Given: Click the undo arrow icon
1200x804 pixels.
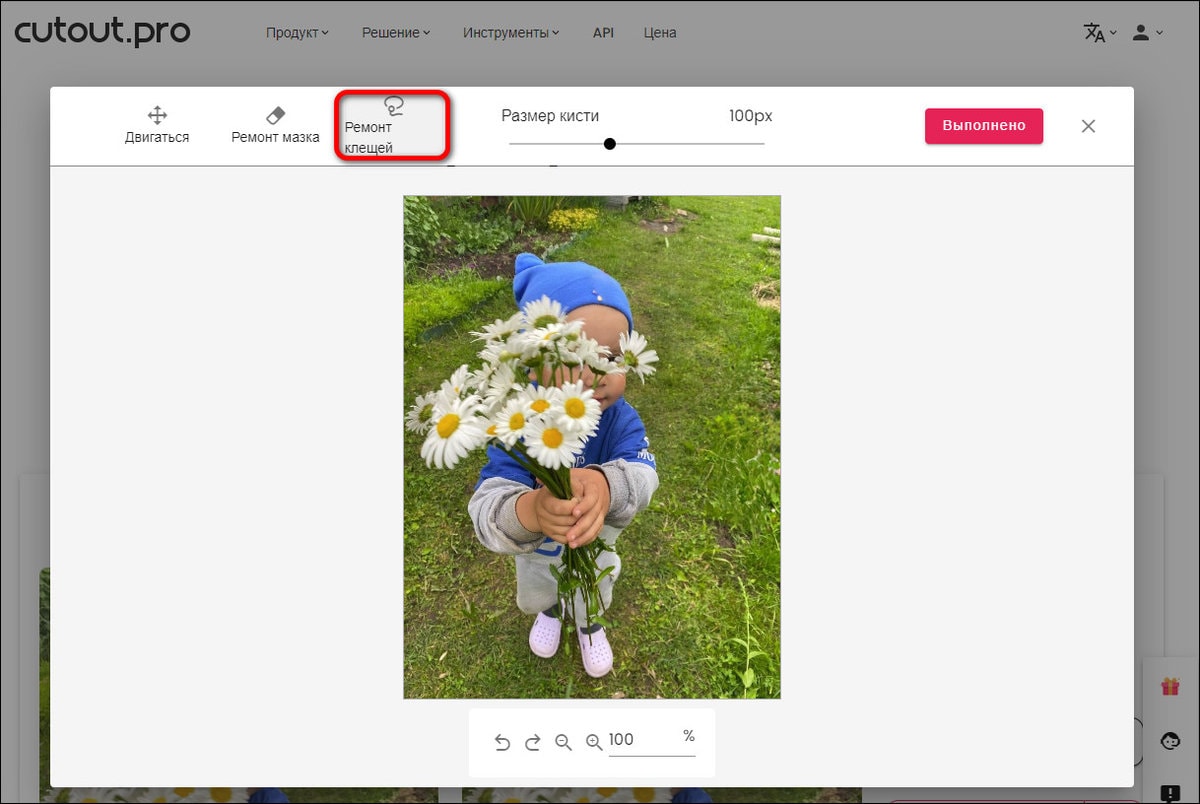Looking at the screenshot, I should coord(502,742).
